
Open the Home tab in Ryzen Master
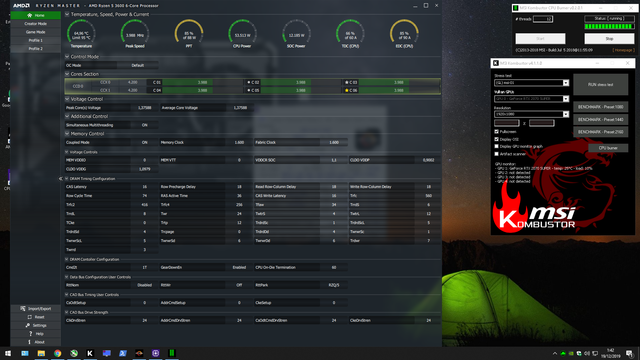click(36, 15)
